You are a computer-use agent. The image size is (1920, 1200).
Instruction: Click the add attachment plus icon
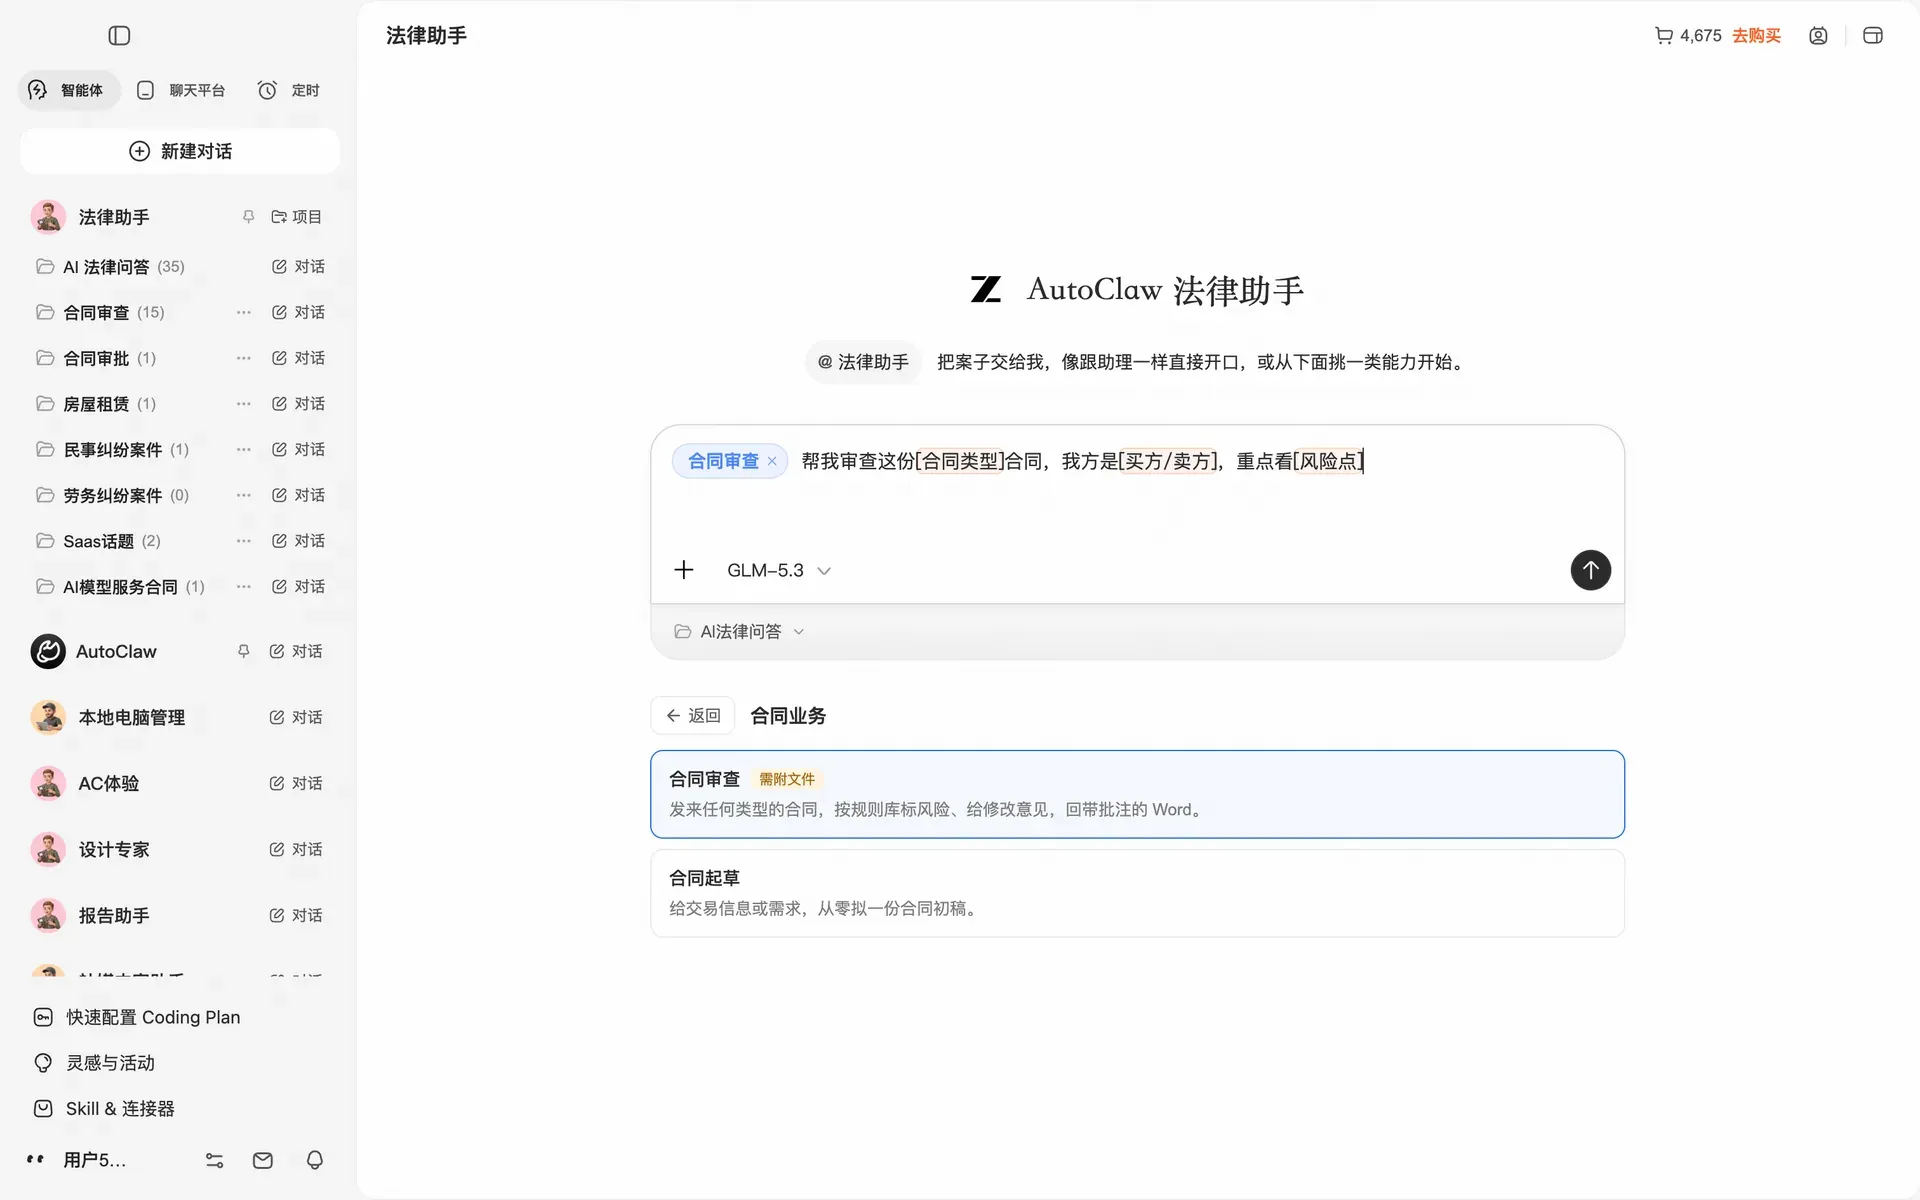(x=684, y=570)
